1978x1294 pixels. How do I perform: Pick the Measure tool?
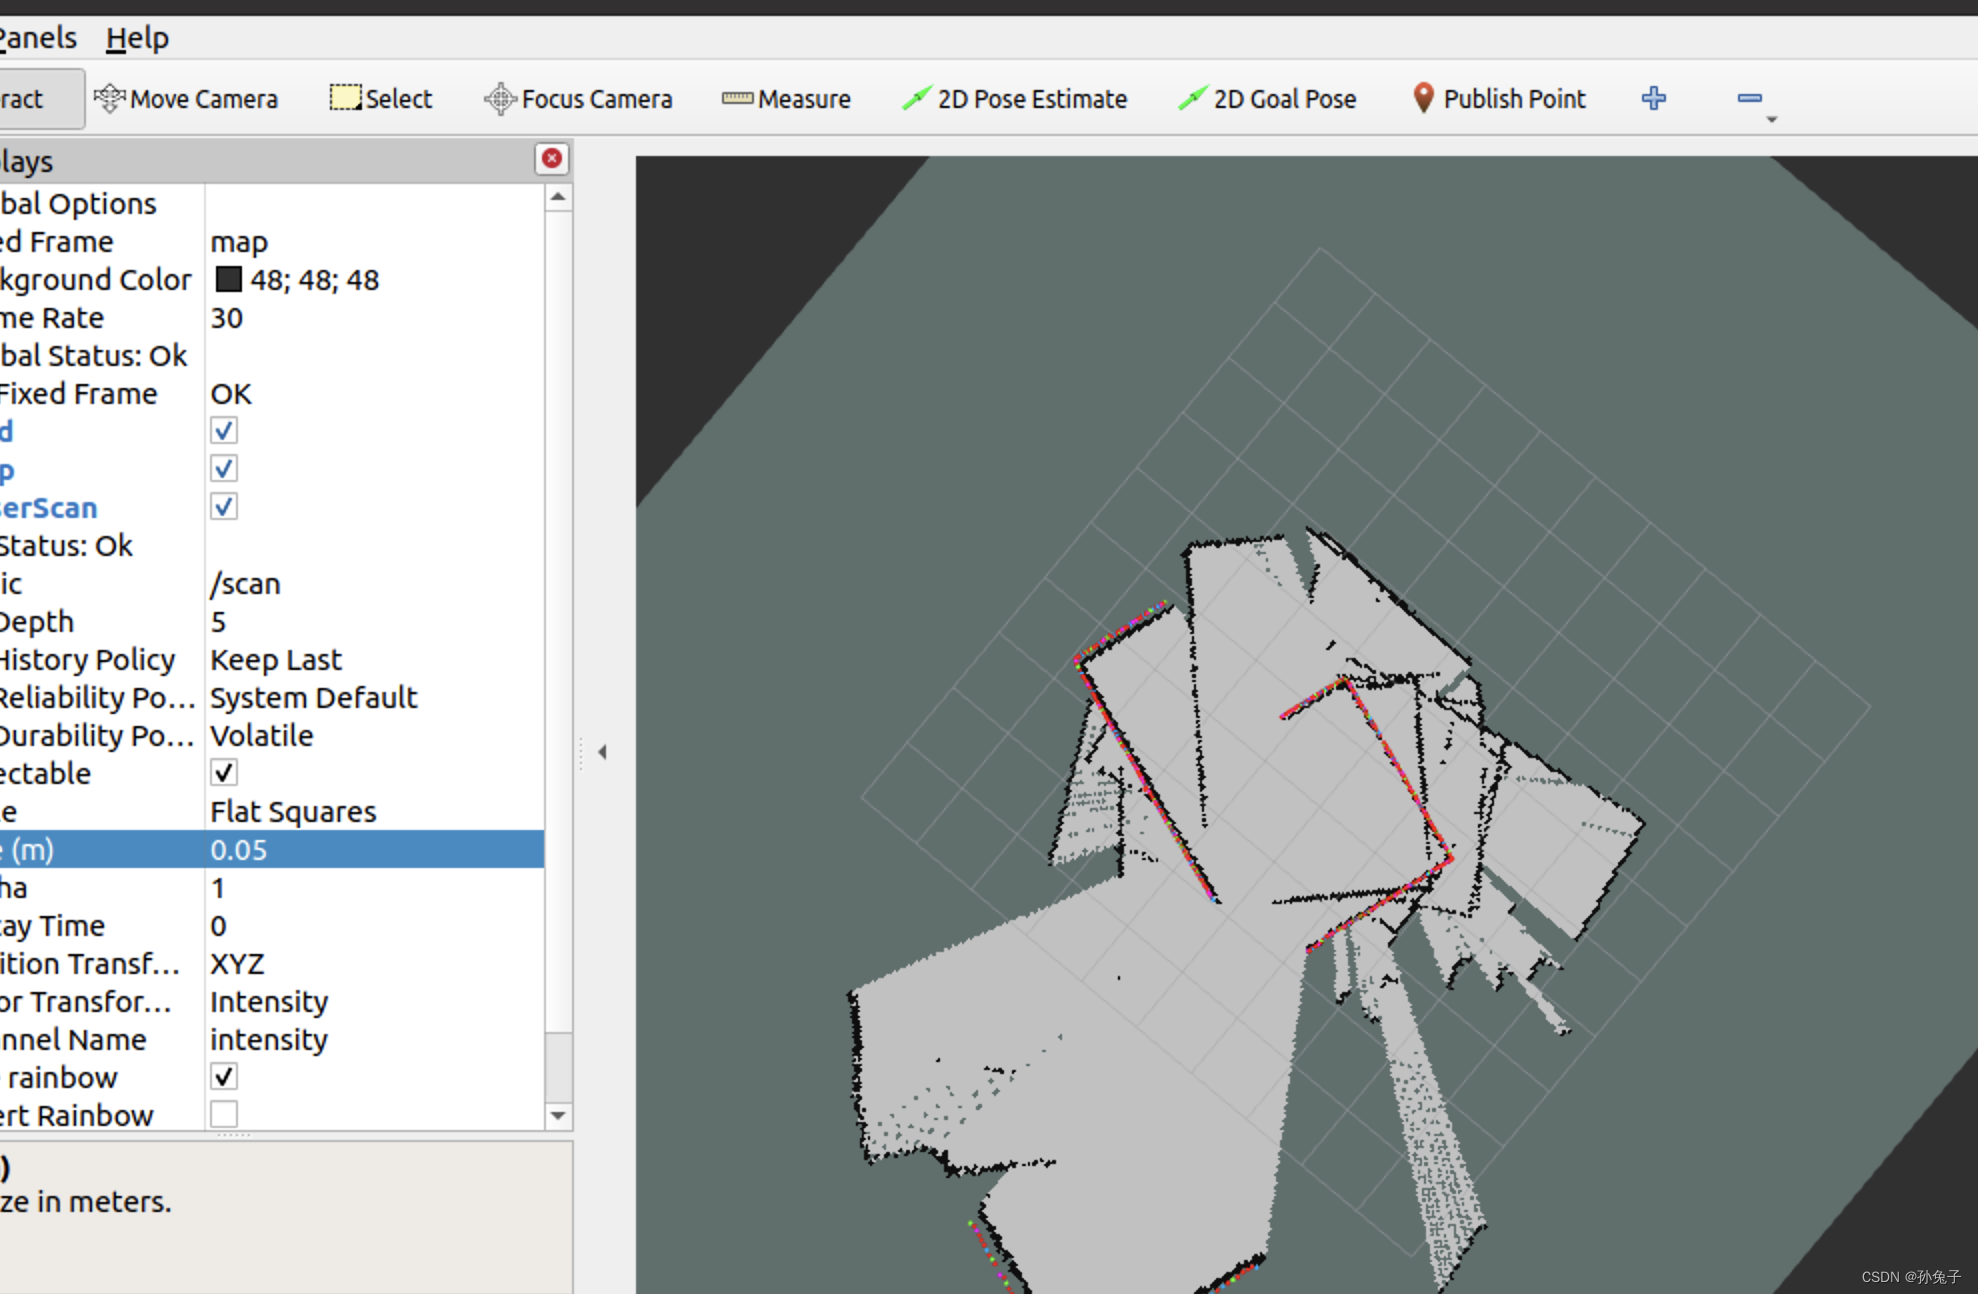click(786, 99)
